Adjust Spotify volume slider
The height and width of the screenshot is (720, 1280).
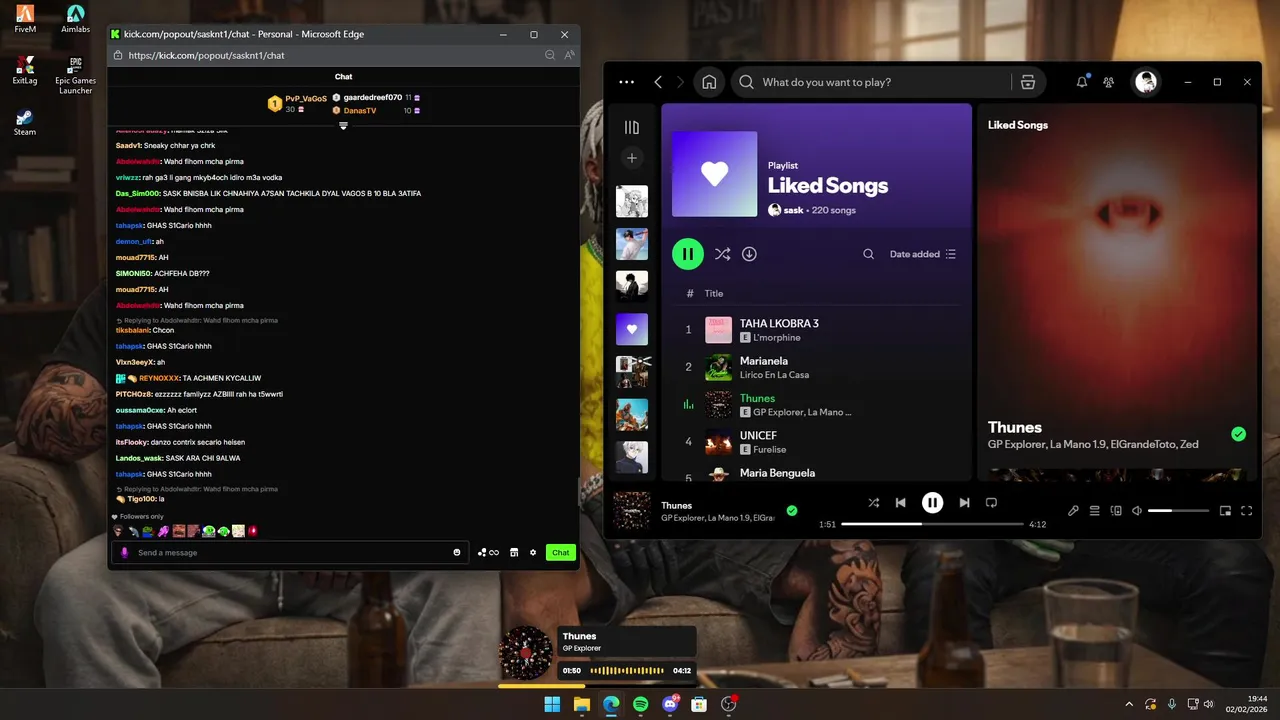click(x=1178, y=511)
